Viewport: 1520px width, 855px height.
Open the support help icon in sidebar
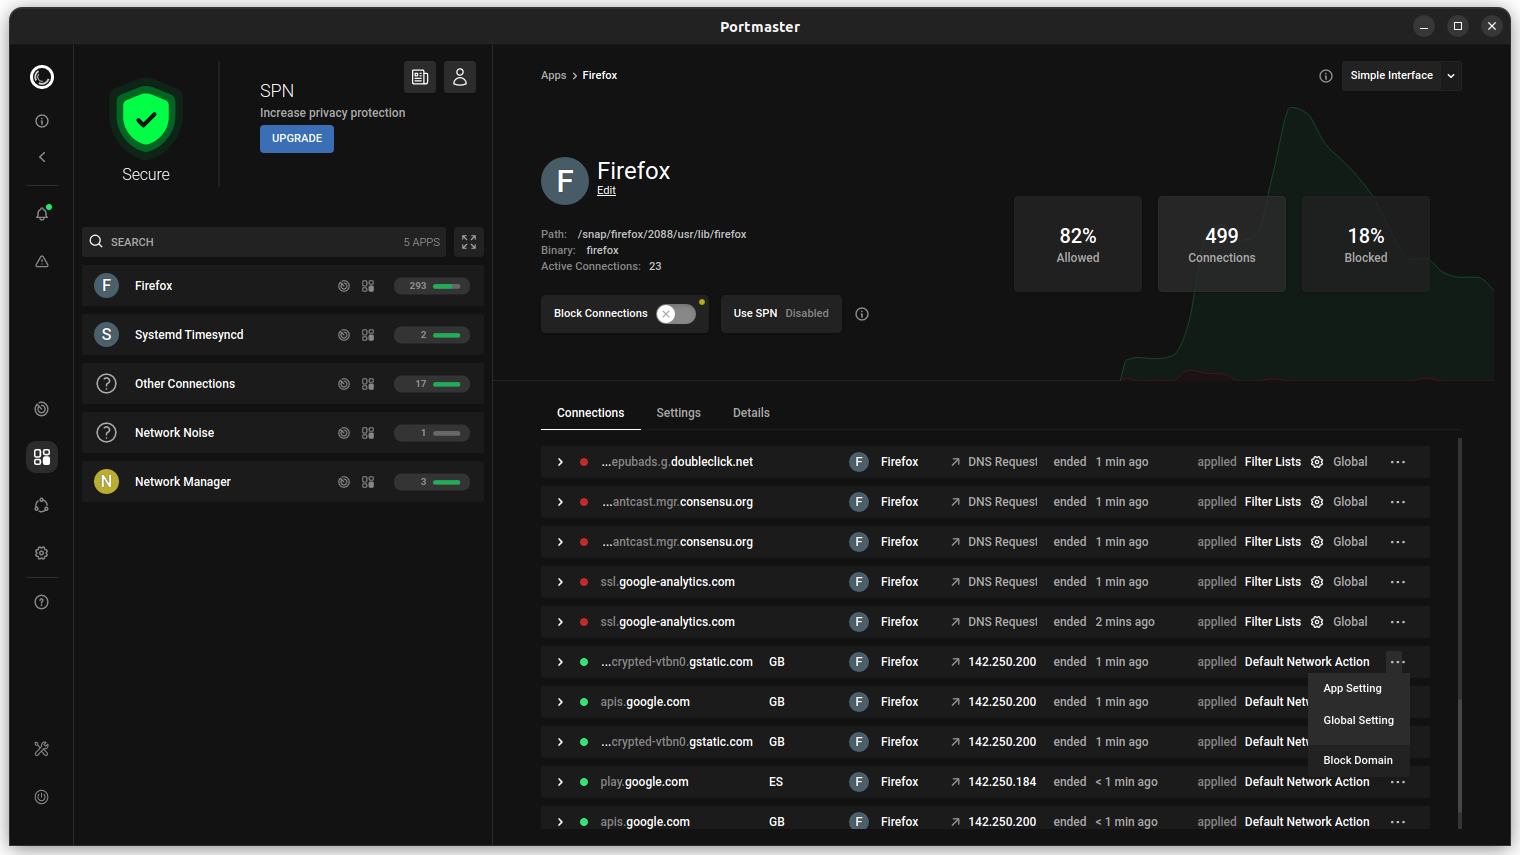pyautogui.click(x=42, y=602)
